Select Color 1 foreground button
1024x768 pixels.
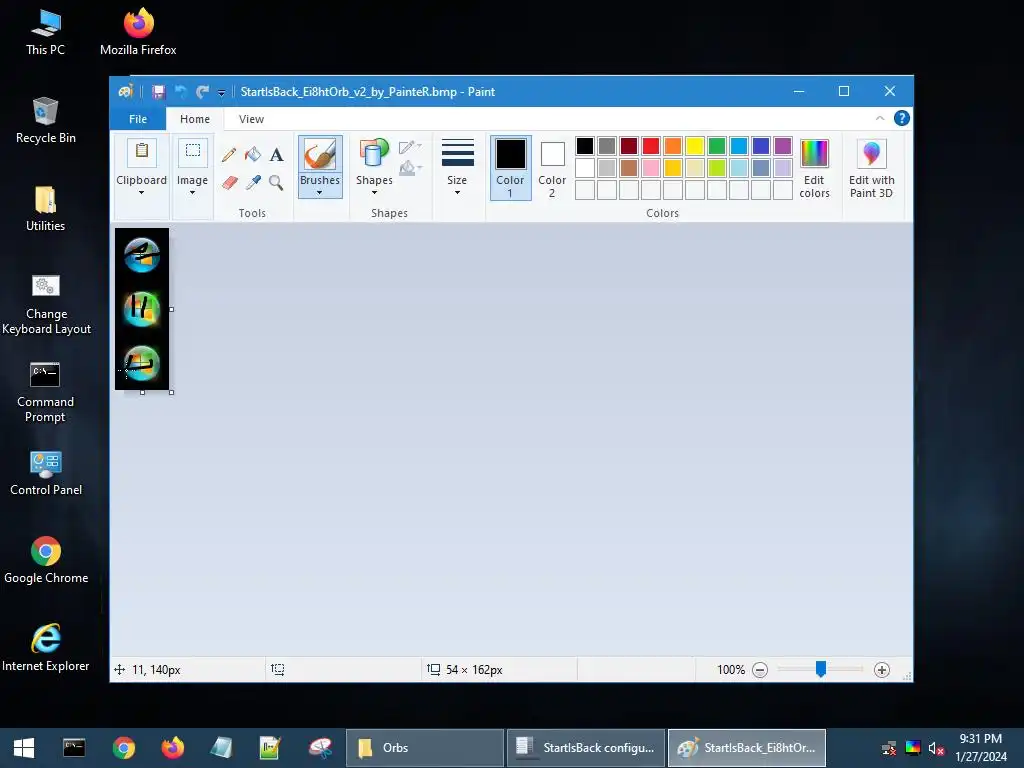tap(510, 168)
